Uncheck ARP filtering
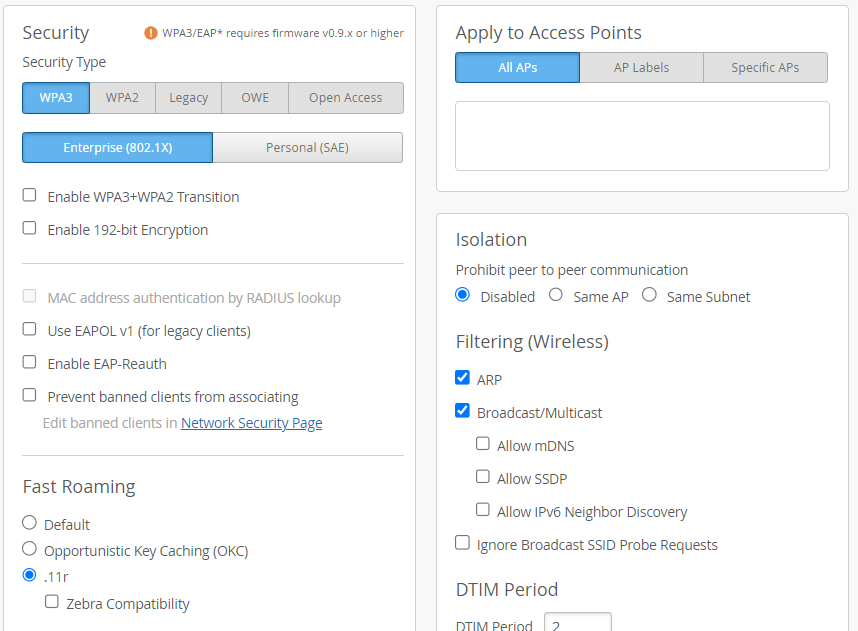Image resolution: width=858 pixels, height=631 pixels. click(x=462, y=378)
